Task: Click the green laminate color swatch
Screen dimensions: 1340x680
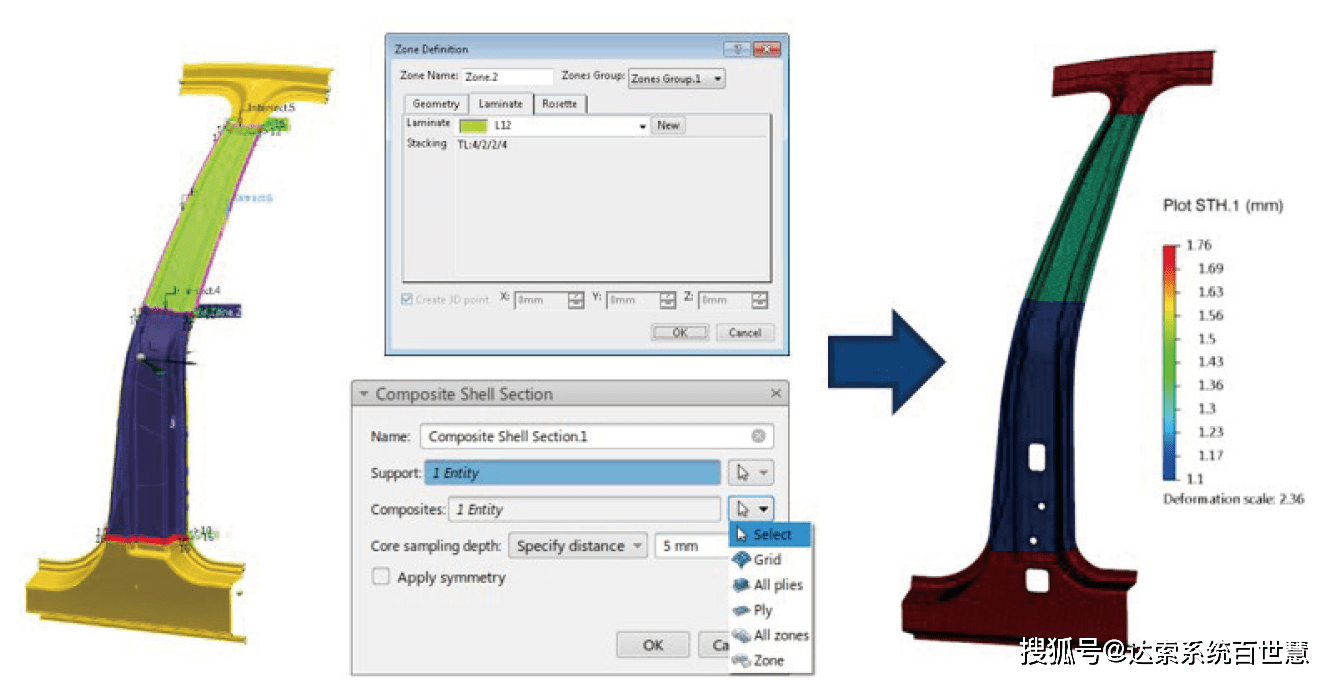Action: pos(473,126)
